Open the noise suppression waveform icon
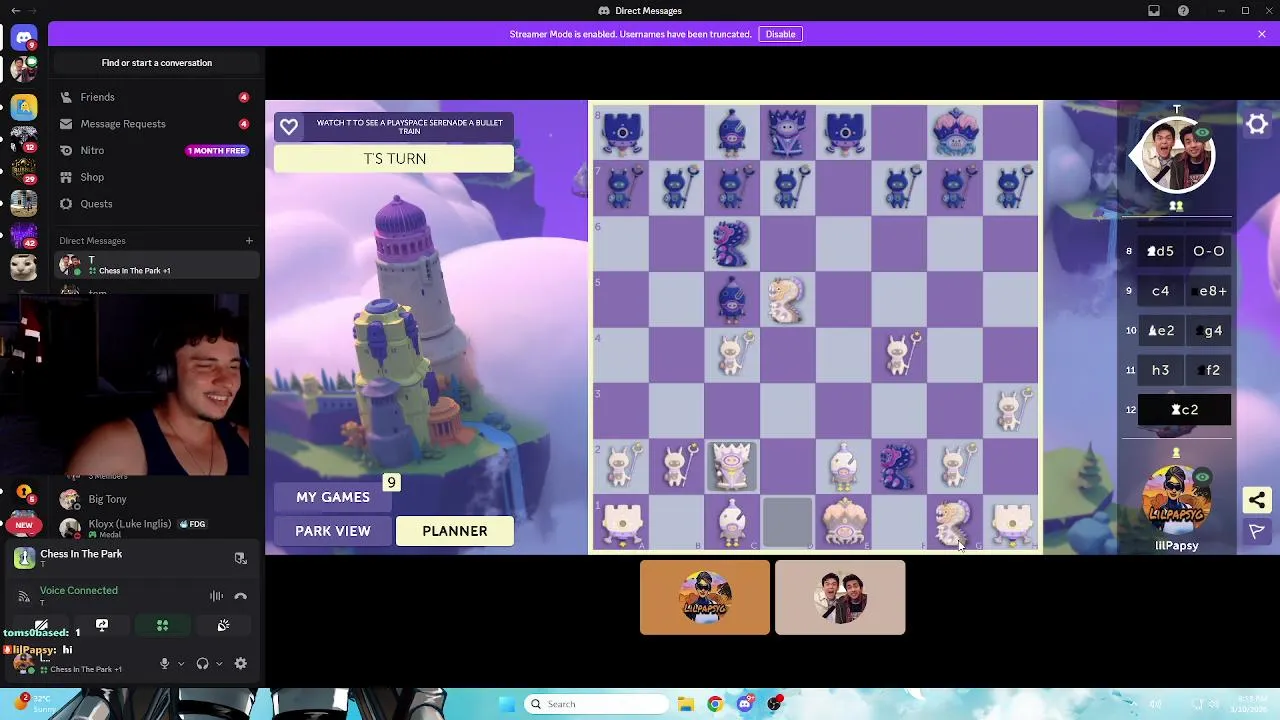This screenshot has height=720, width=1280. 216,596
